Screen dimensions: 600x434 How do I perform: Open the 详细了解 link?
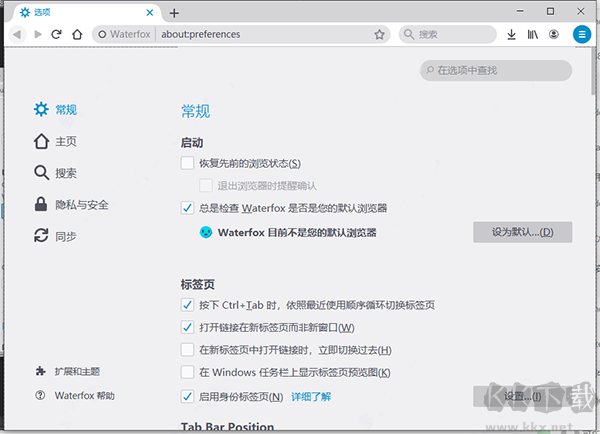click(x=311, y=397)
